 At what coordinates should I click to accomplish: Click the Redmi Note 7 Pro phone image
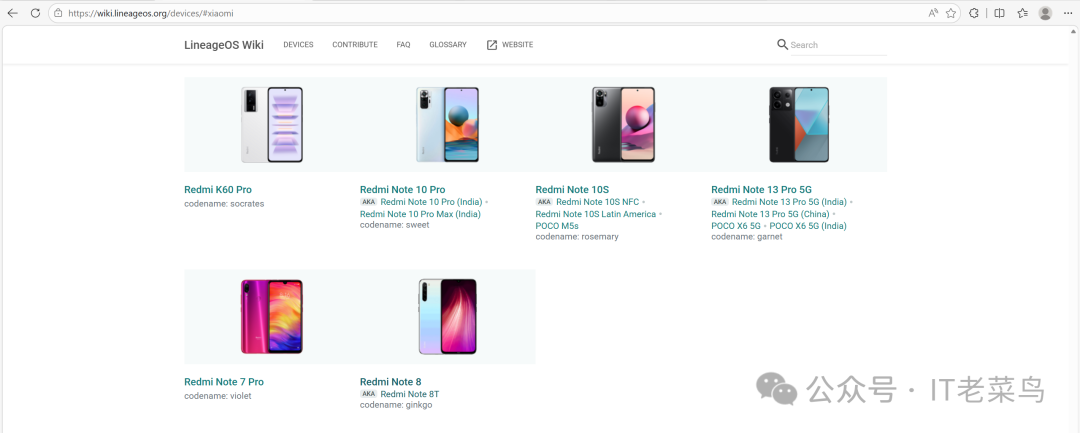point(271,316)
